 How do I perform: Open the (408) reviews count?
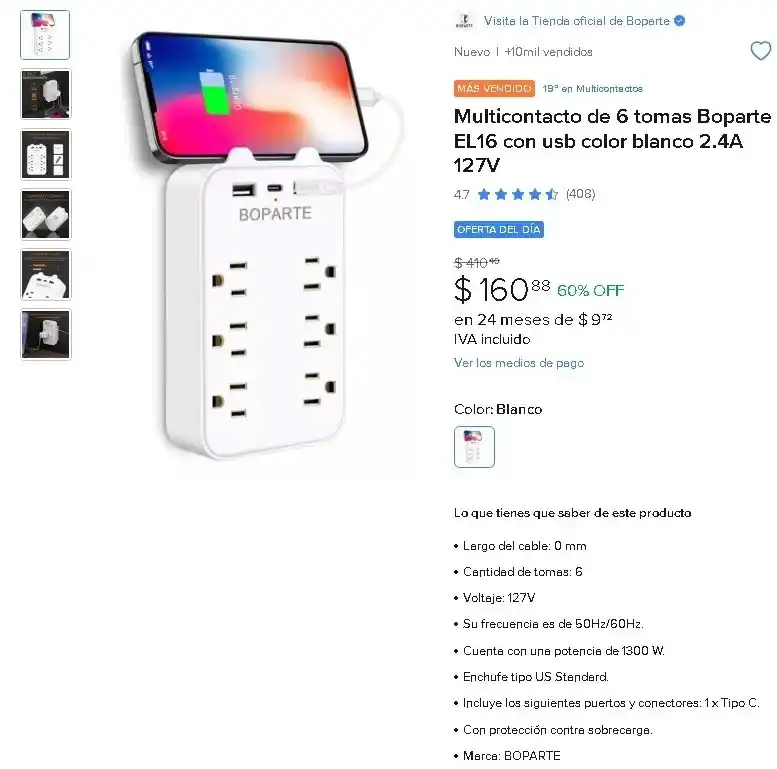[x=580, y=194]
